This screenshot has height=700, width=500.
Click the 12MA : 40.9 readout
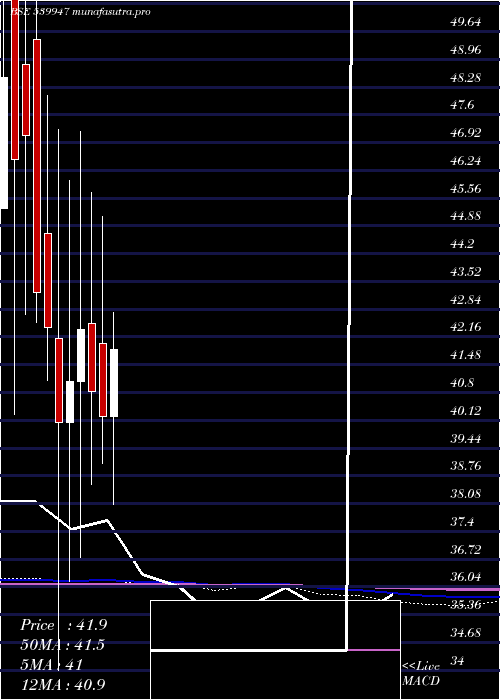point(63,684)
